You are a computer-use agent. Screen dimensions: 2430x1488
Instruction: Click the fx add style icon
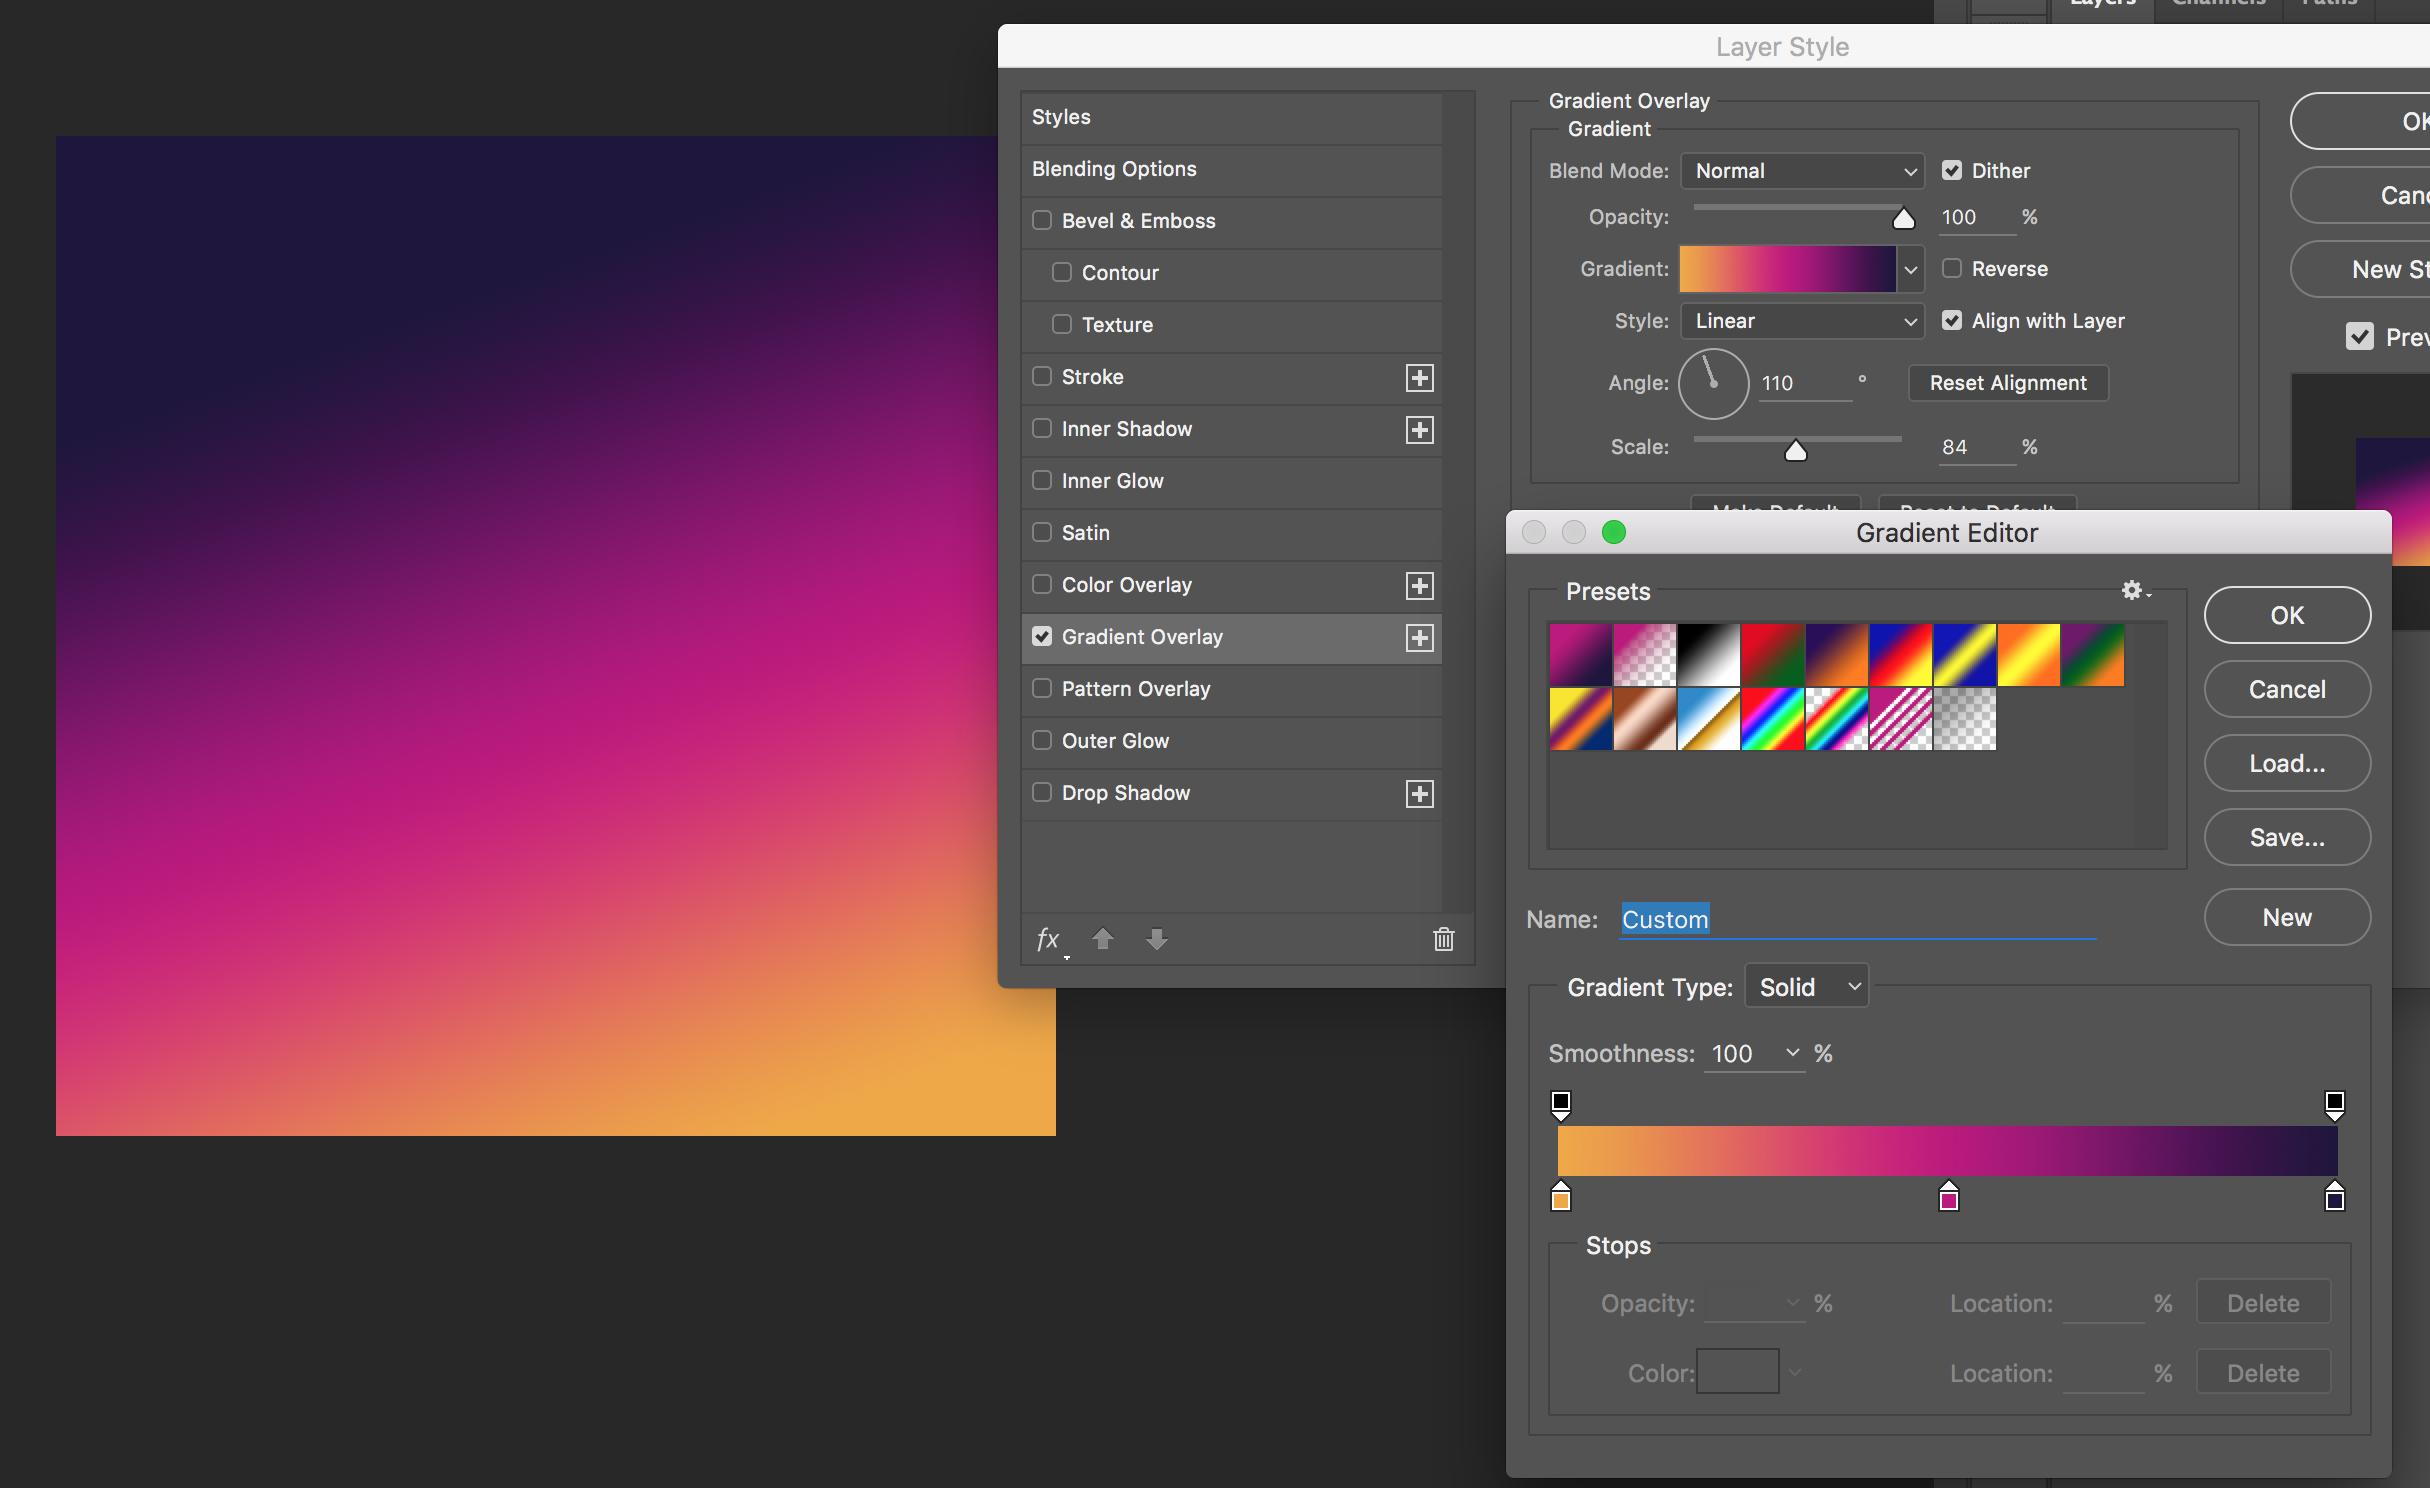point(1048,939)
